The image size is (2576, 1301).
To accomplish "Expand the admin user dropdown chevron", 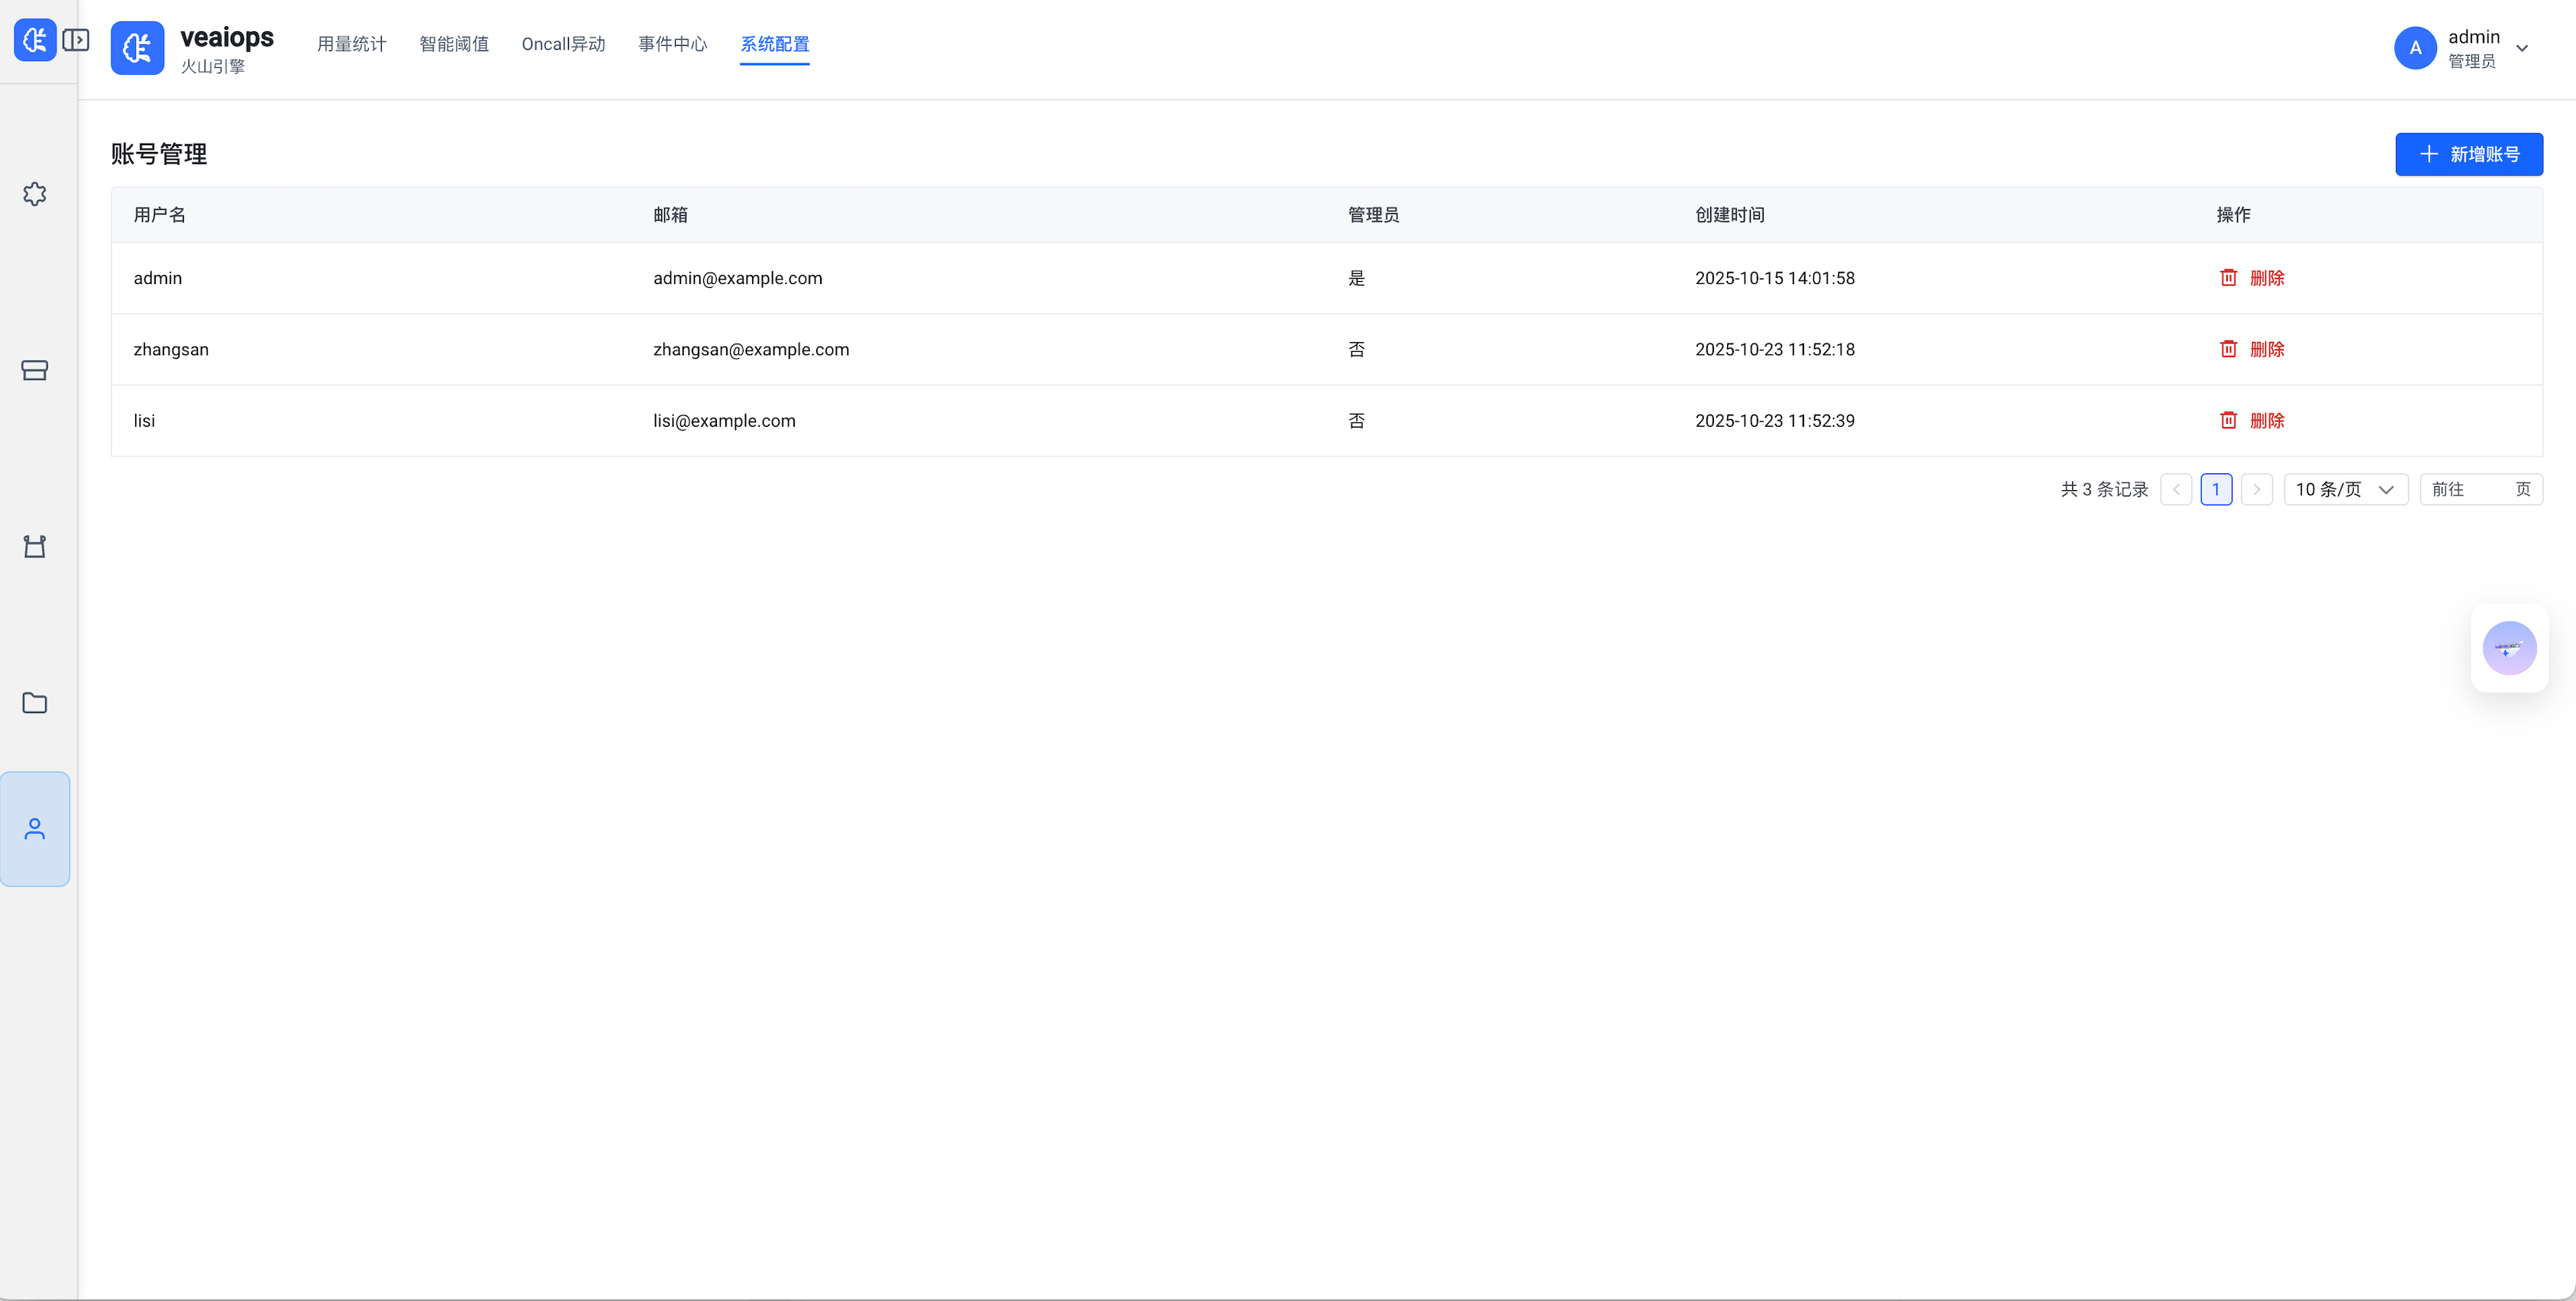I will pyautogui.click(x=2522, y=48).
